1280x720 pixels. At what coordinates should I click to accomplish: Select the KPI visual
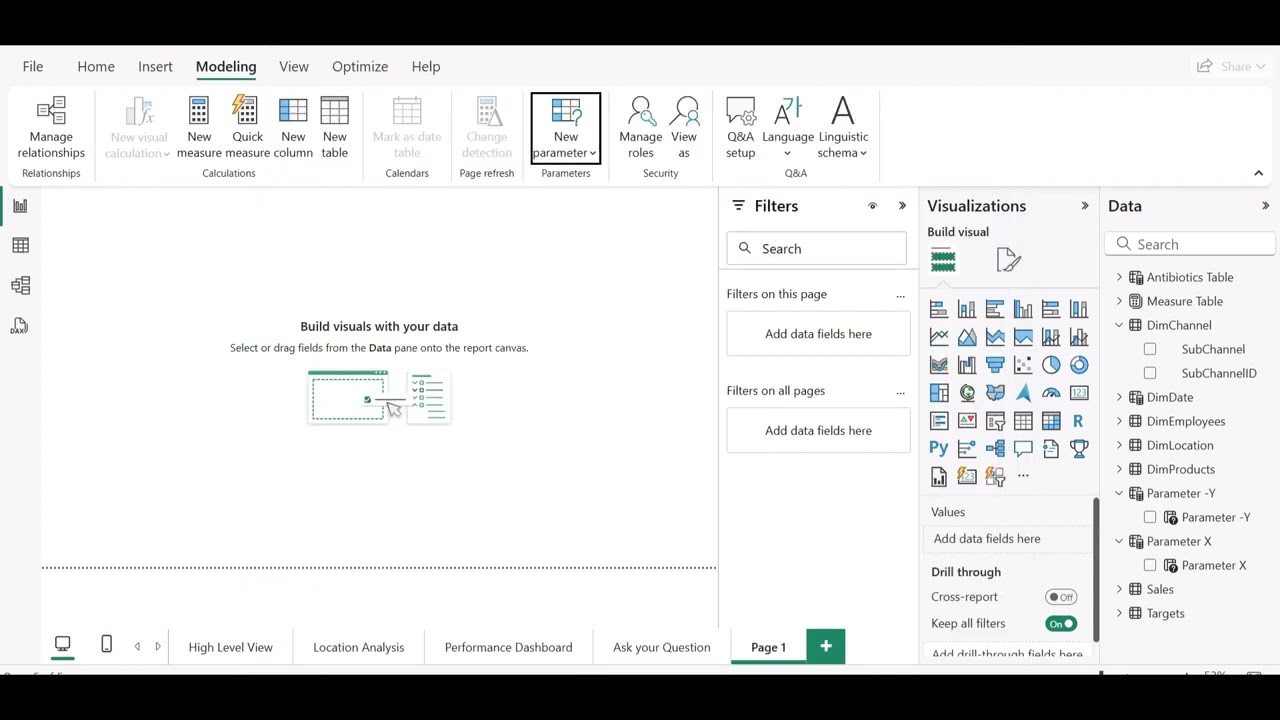point(967,421)
